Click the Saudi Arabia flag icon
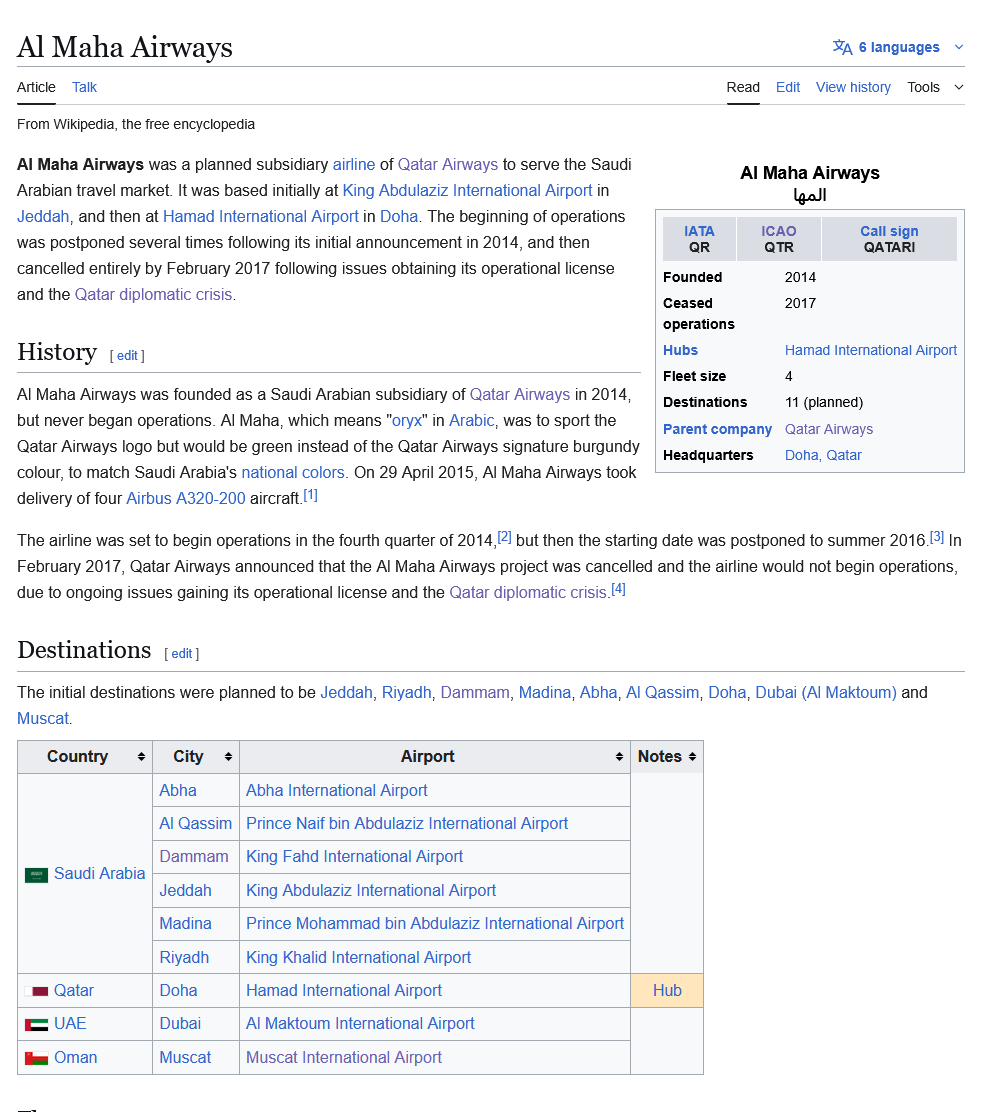 [36, 875]
